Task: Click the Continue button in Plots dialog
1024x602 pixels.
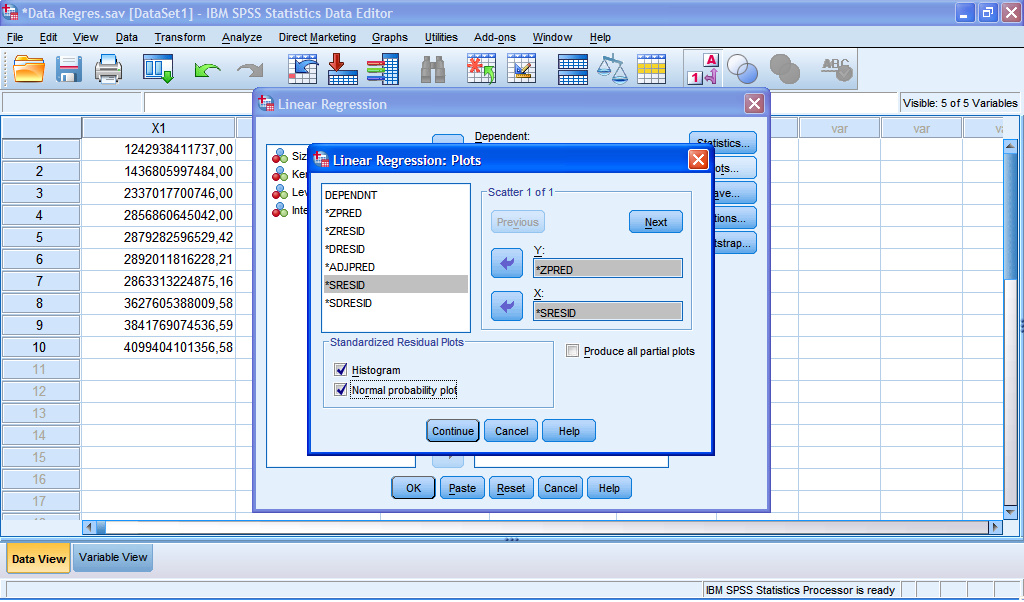Action: (452, 430)
